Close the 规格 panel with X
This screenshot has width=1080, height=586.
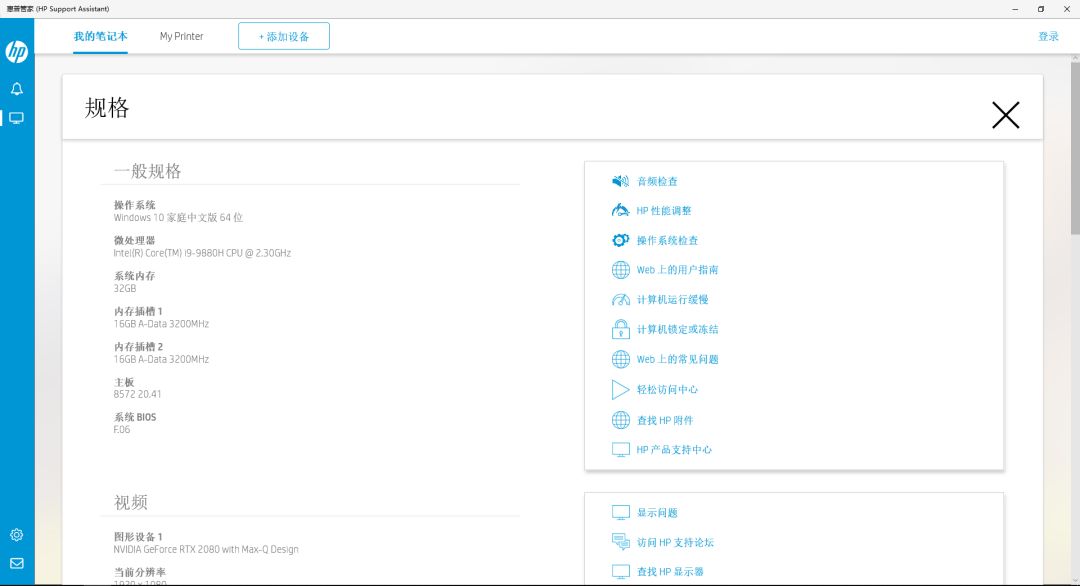pos(1006,115)
